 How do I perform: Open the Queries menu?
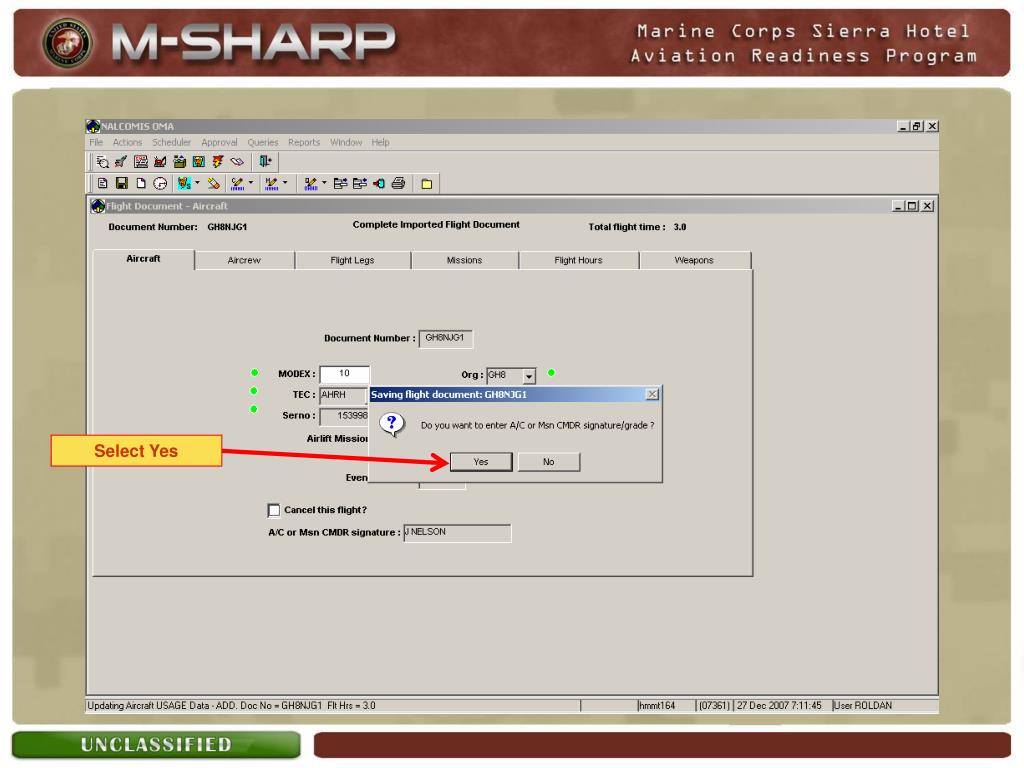pyautogui.click(x=263, y=142)
